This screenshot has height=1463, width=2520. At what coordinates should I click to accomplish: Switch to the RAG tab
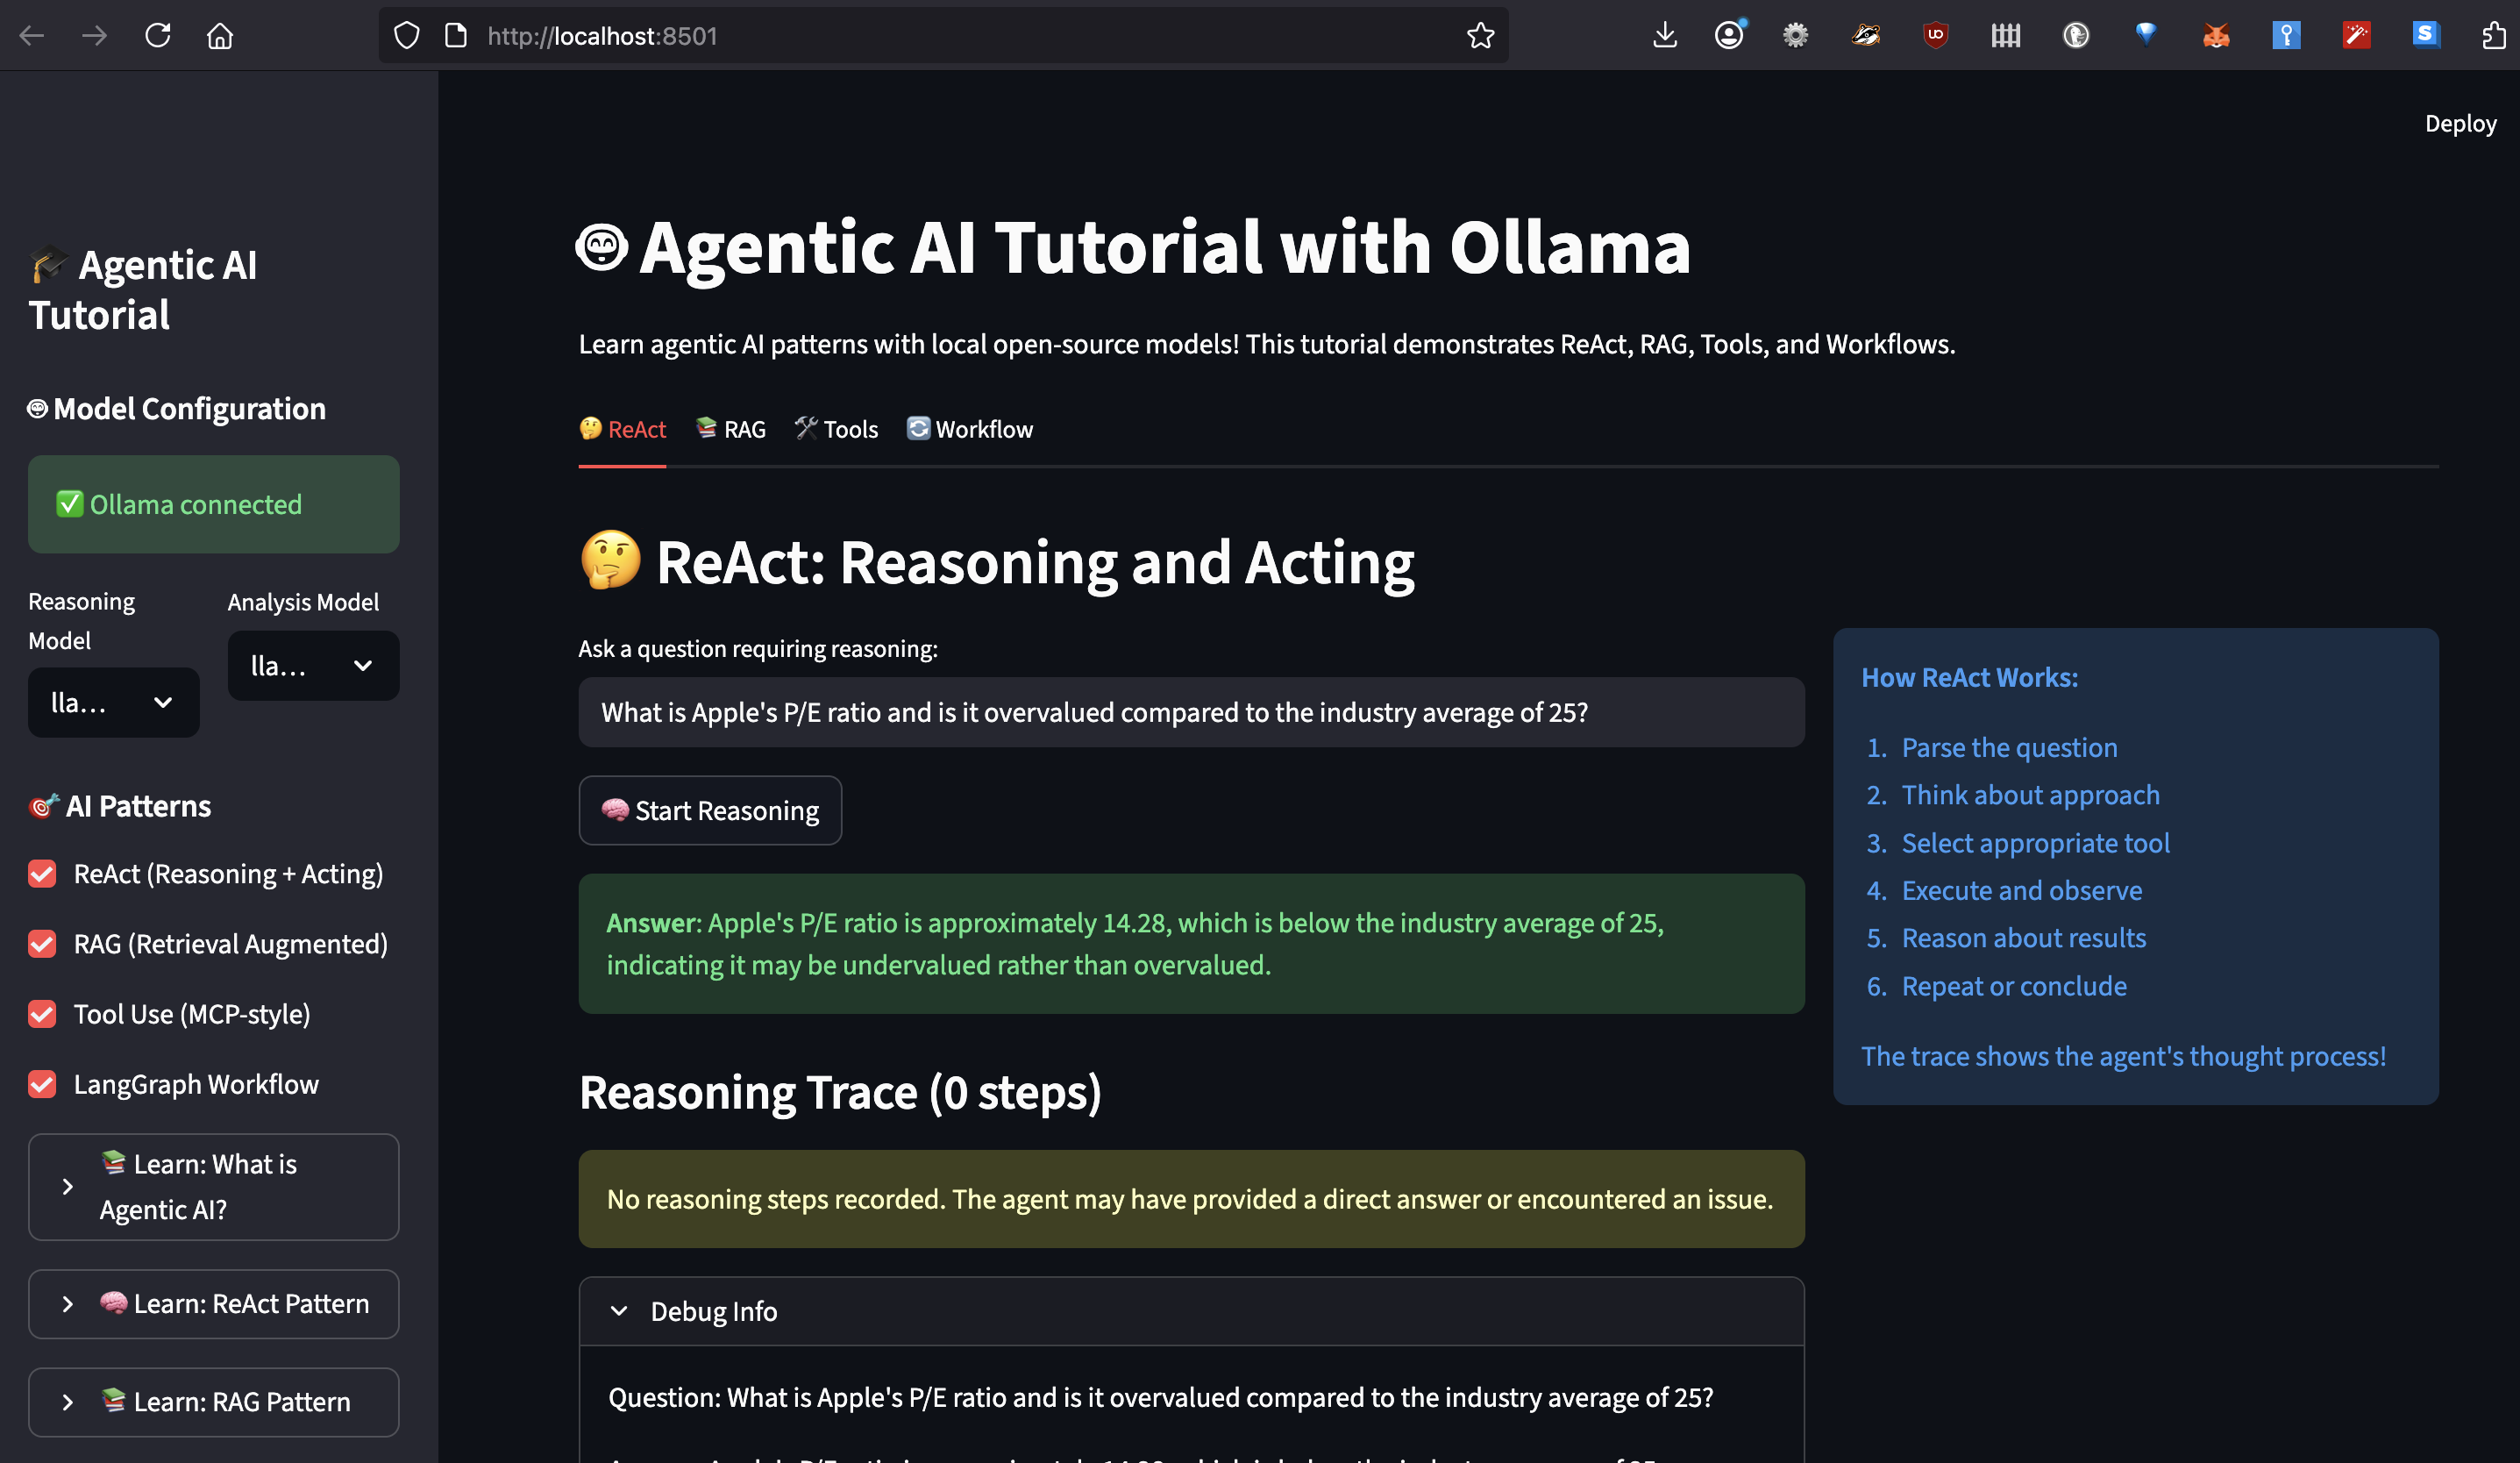[x=731, y=430]
